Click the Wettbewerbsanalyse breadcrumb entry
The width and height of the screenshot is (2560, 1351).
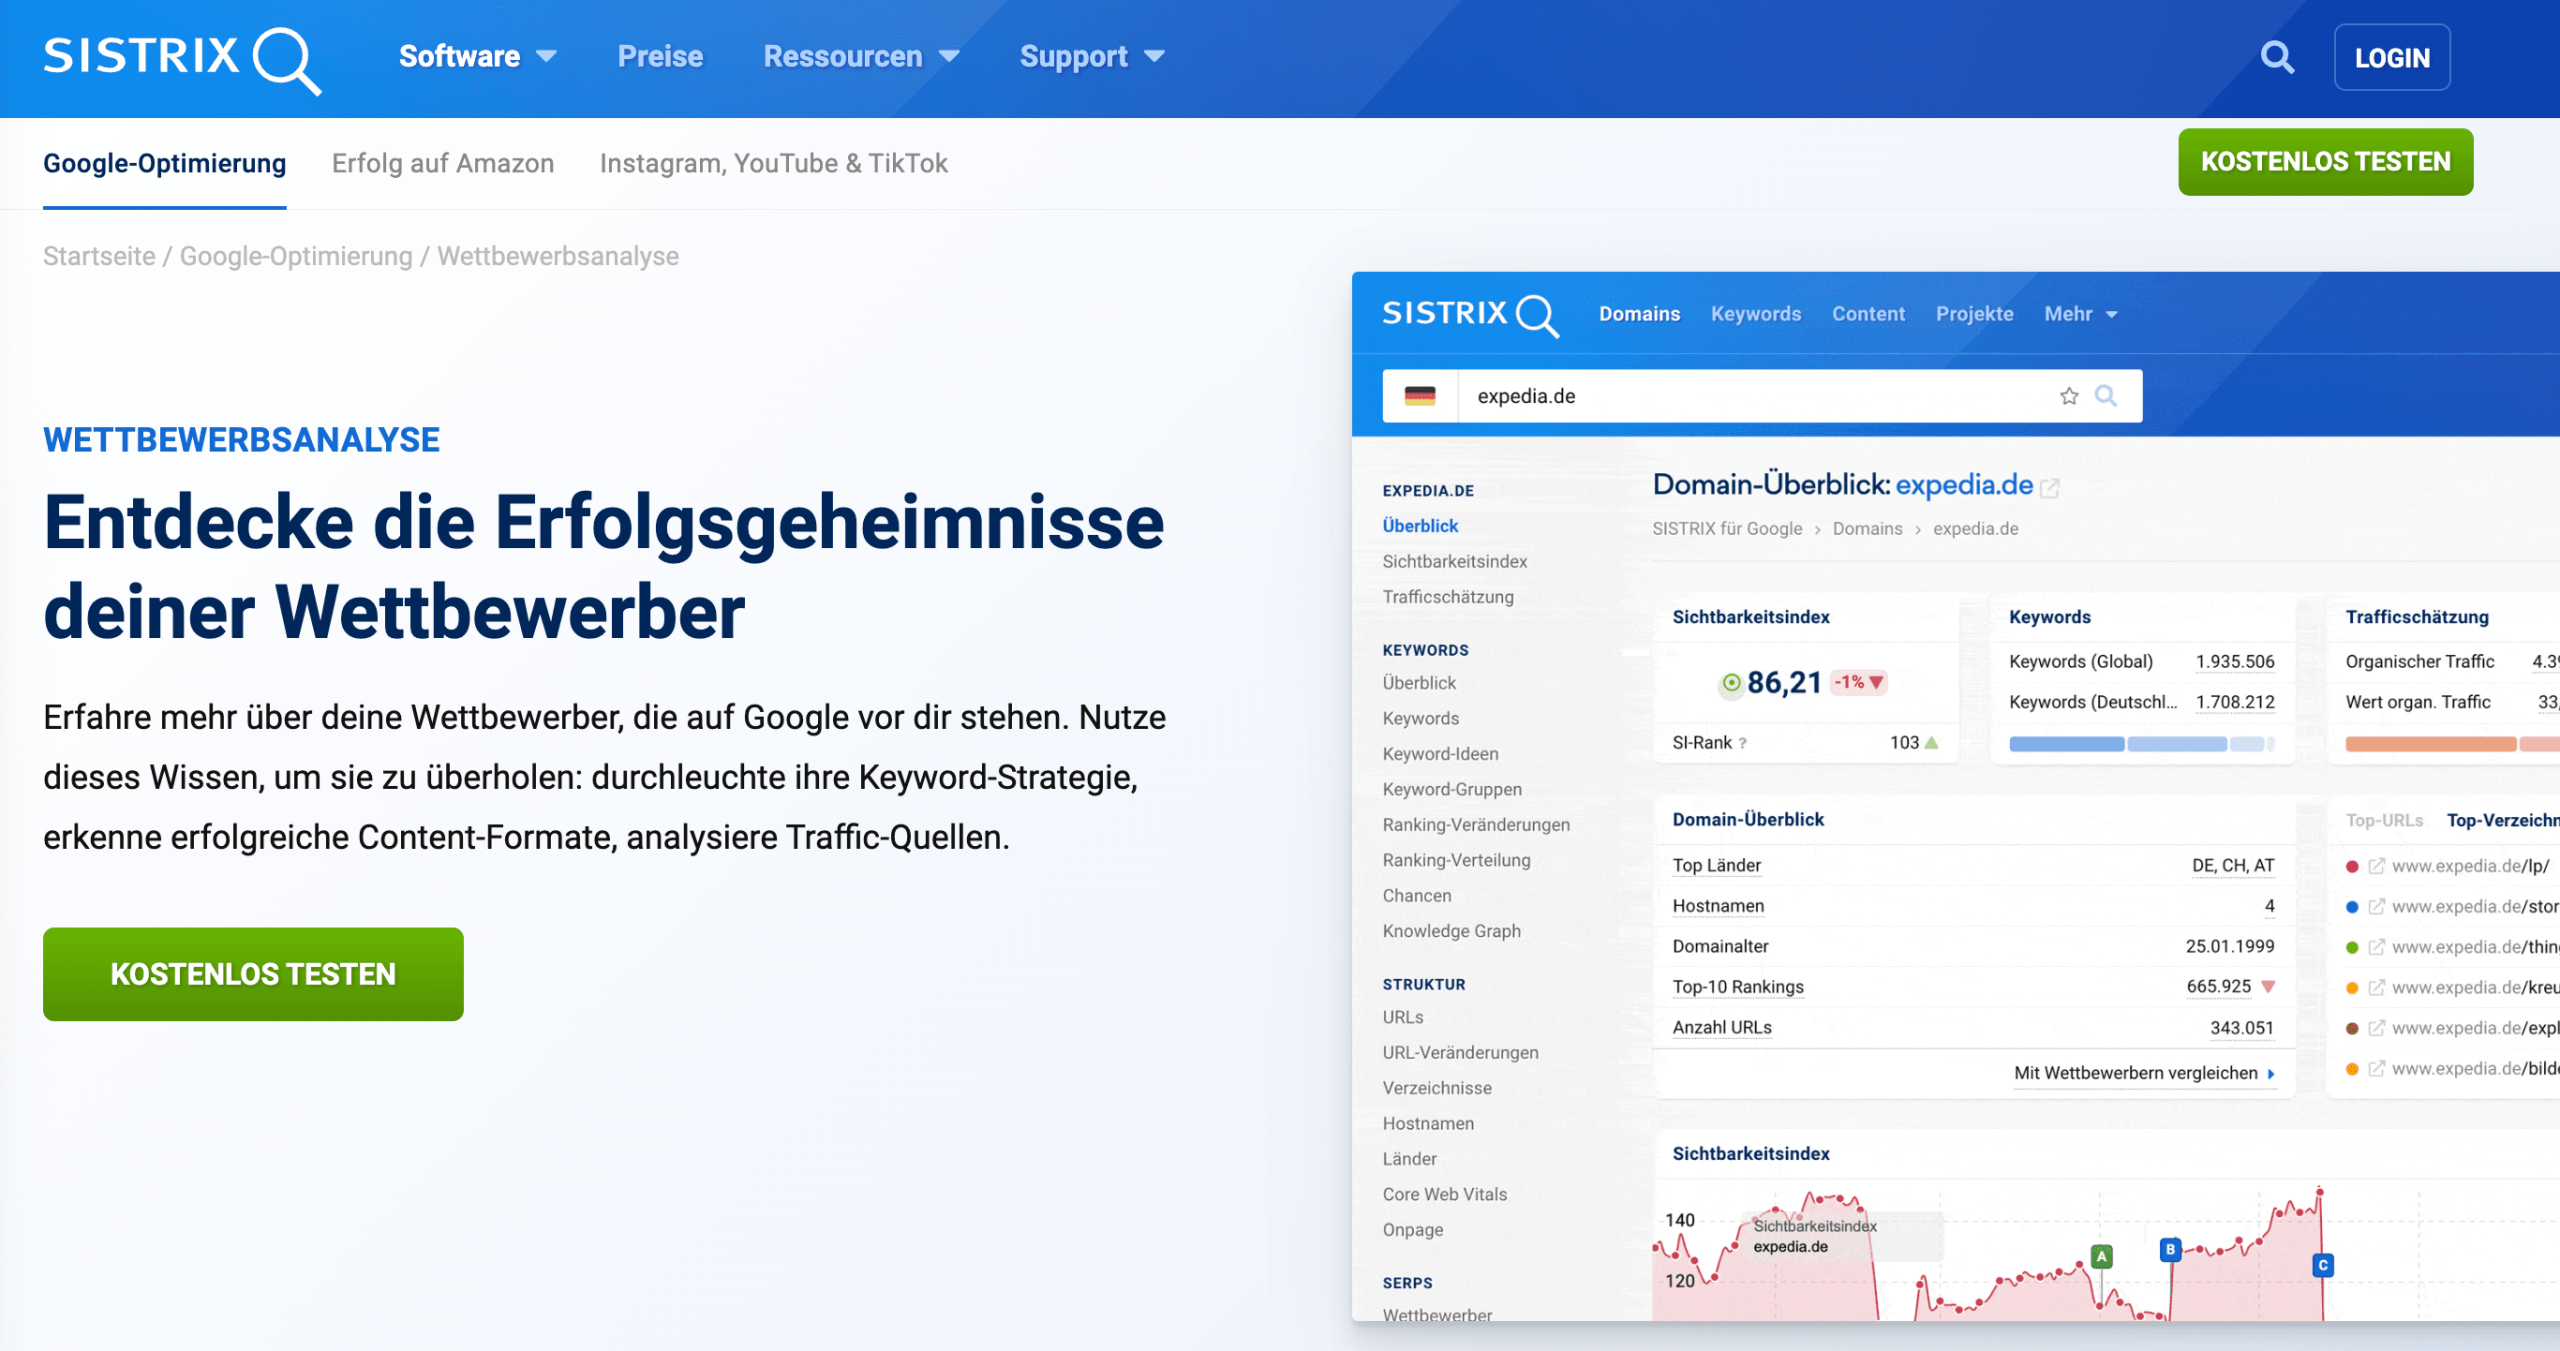click(558, 256)
